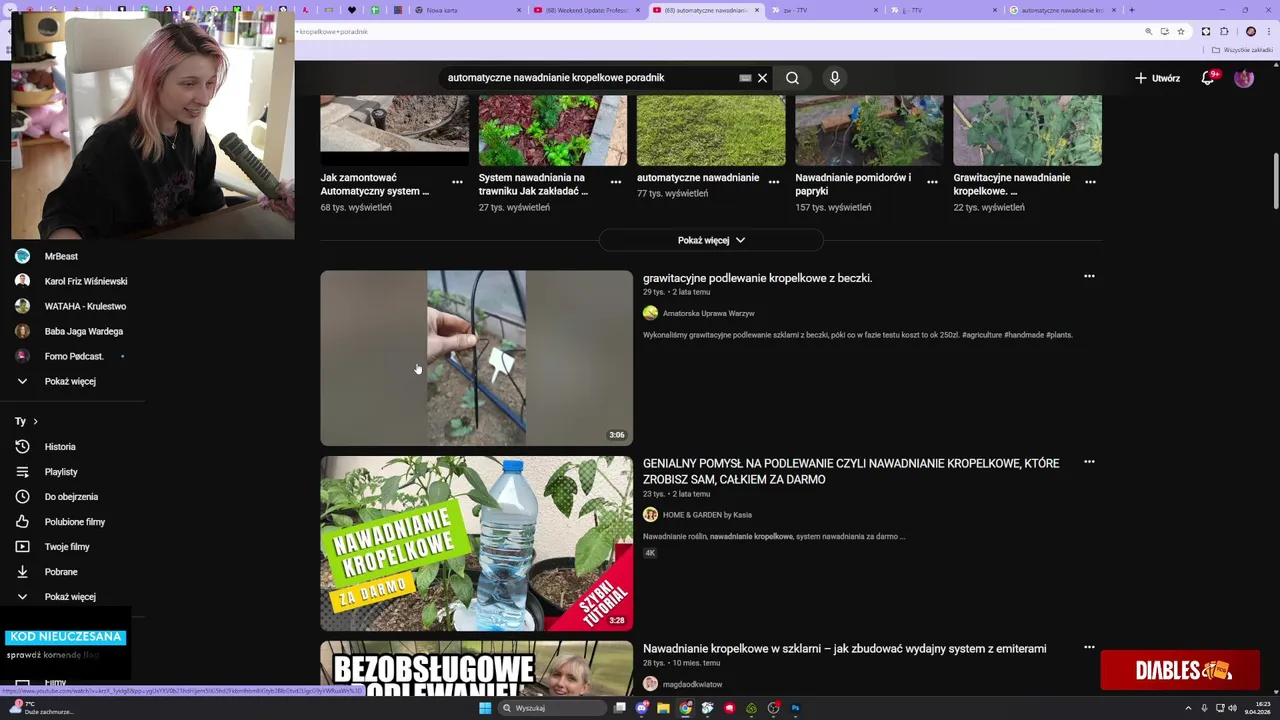Open a new browser tab with plus
The height and width of the screenshot is (720, 1280).
tap(1131, 10)
